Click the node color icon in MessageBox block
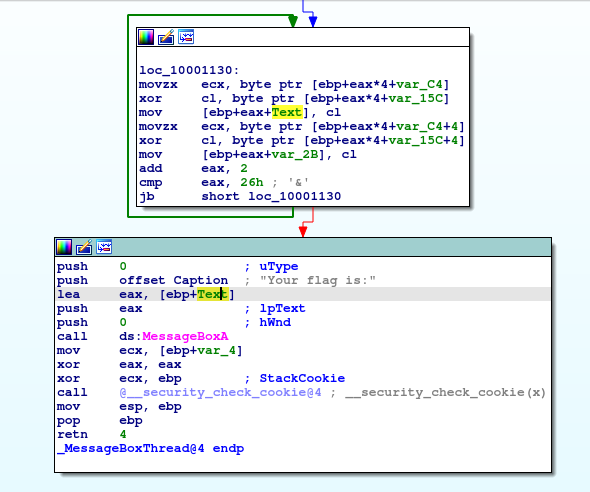 (64, 247)
